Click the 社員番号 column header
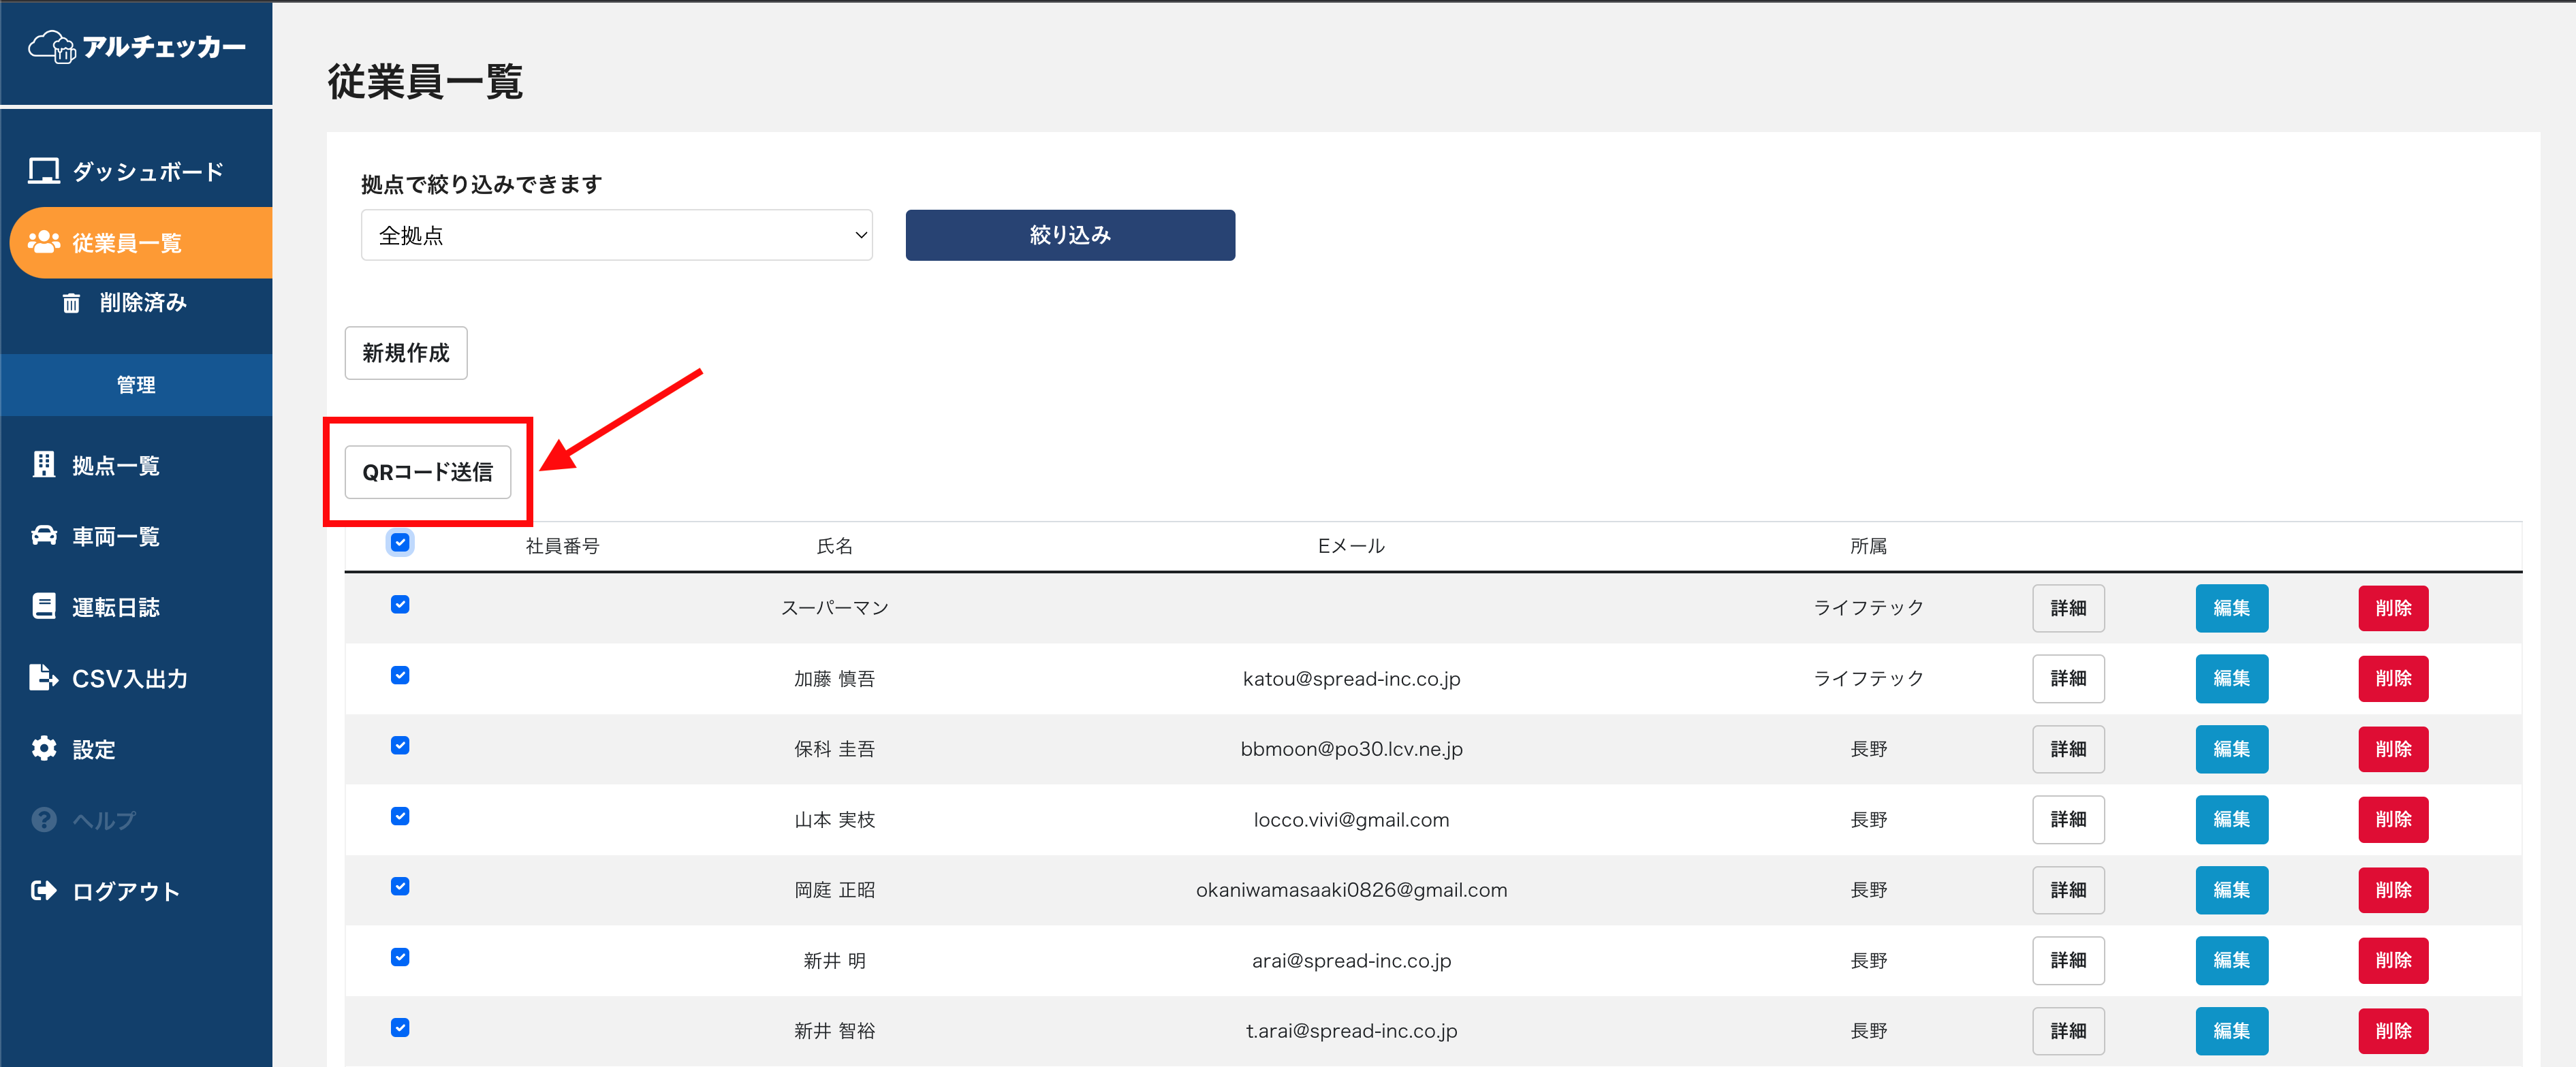The height and width of the screenshot is (1067, 2576). tap(562, 546)
